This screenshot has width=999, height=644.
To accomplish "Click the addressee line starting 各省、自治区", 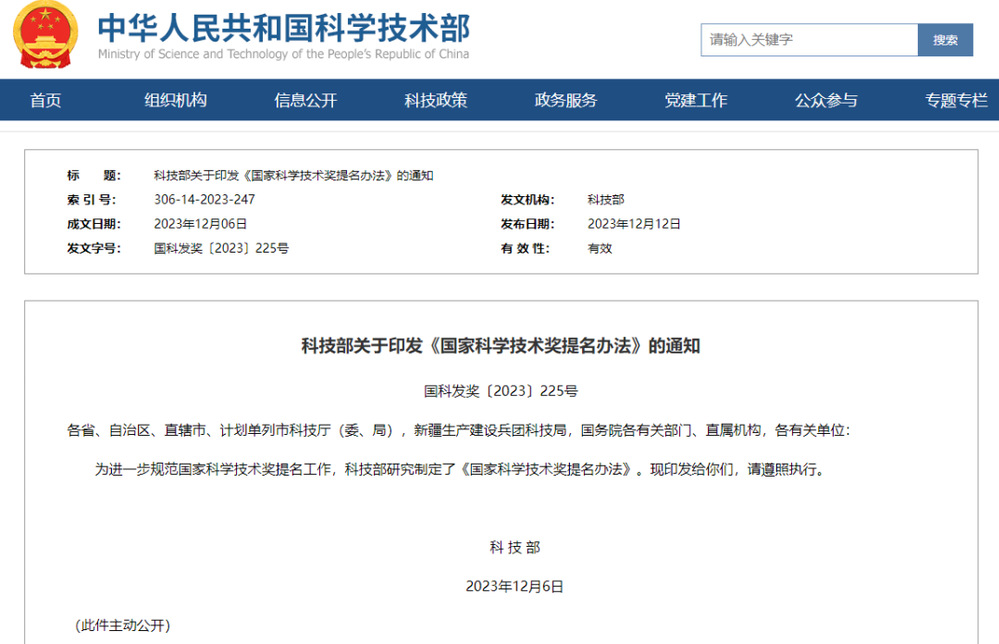I will [459, 431].
